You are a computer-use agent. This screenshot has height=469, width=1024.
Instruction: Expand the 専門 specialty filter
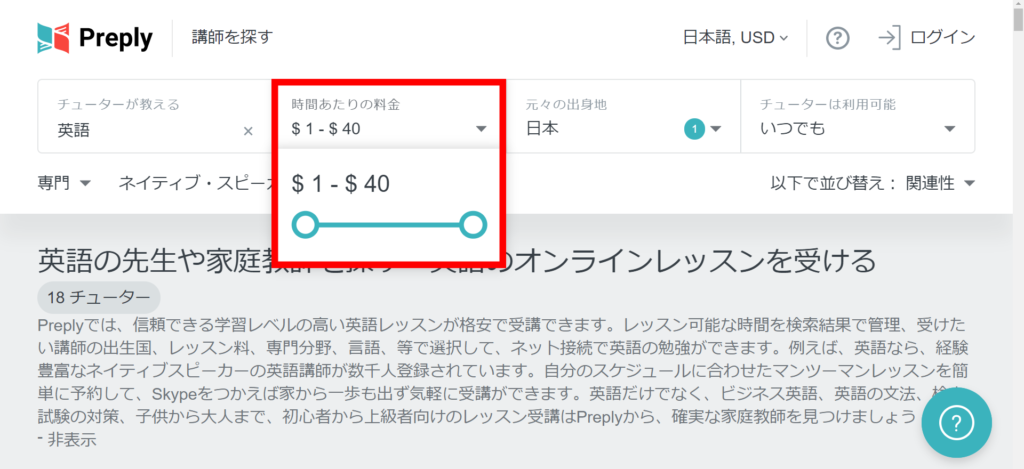[65, 183]
